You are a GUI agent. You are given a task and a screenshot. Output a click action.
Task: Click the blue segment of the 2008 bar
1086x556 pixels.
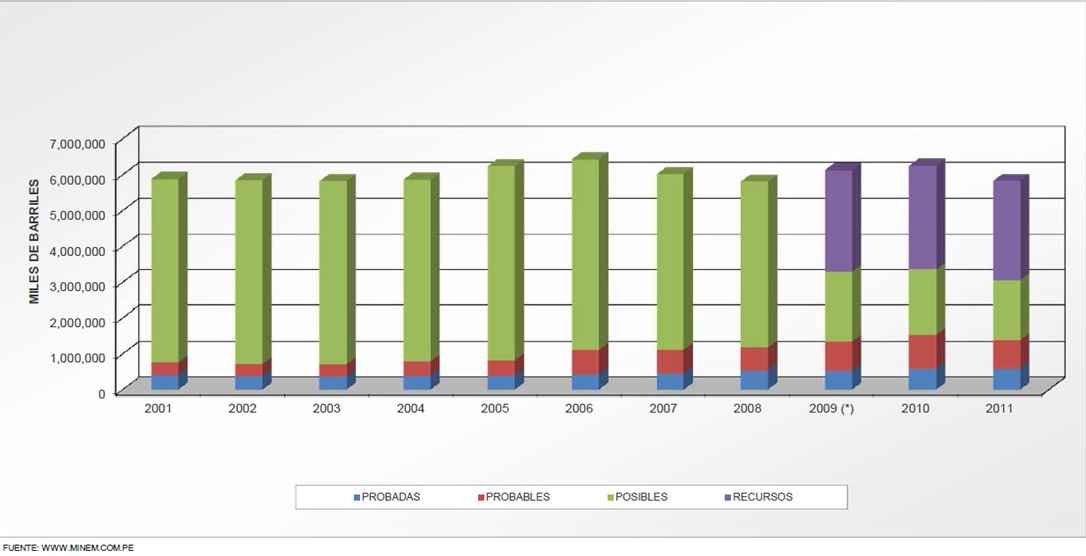[754, 380]
